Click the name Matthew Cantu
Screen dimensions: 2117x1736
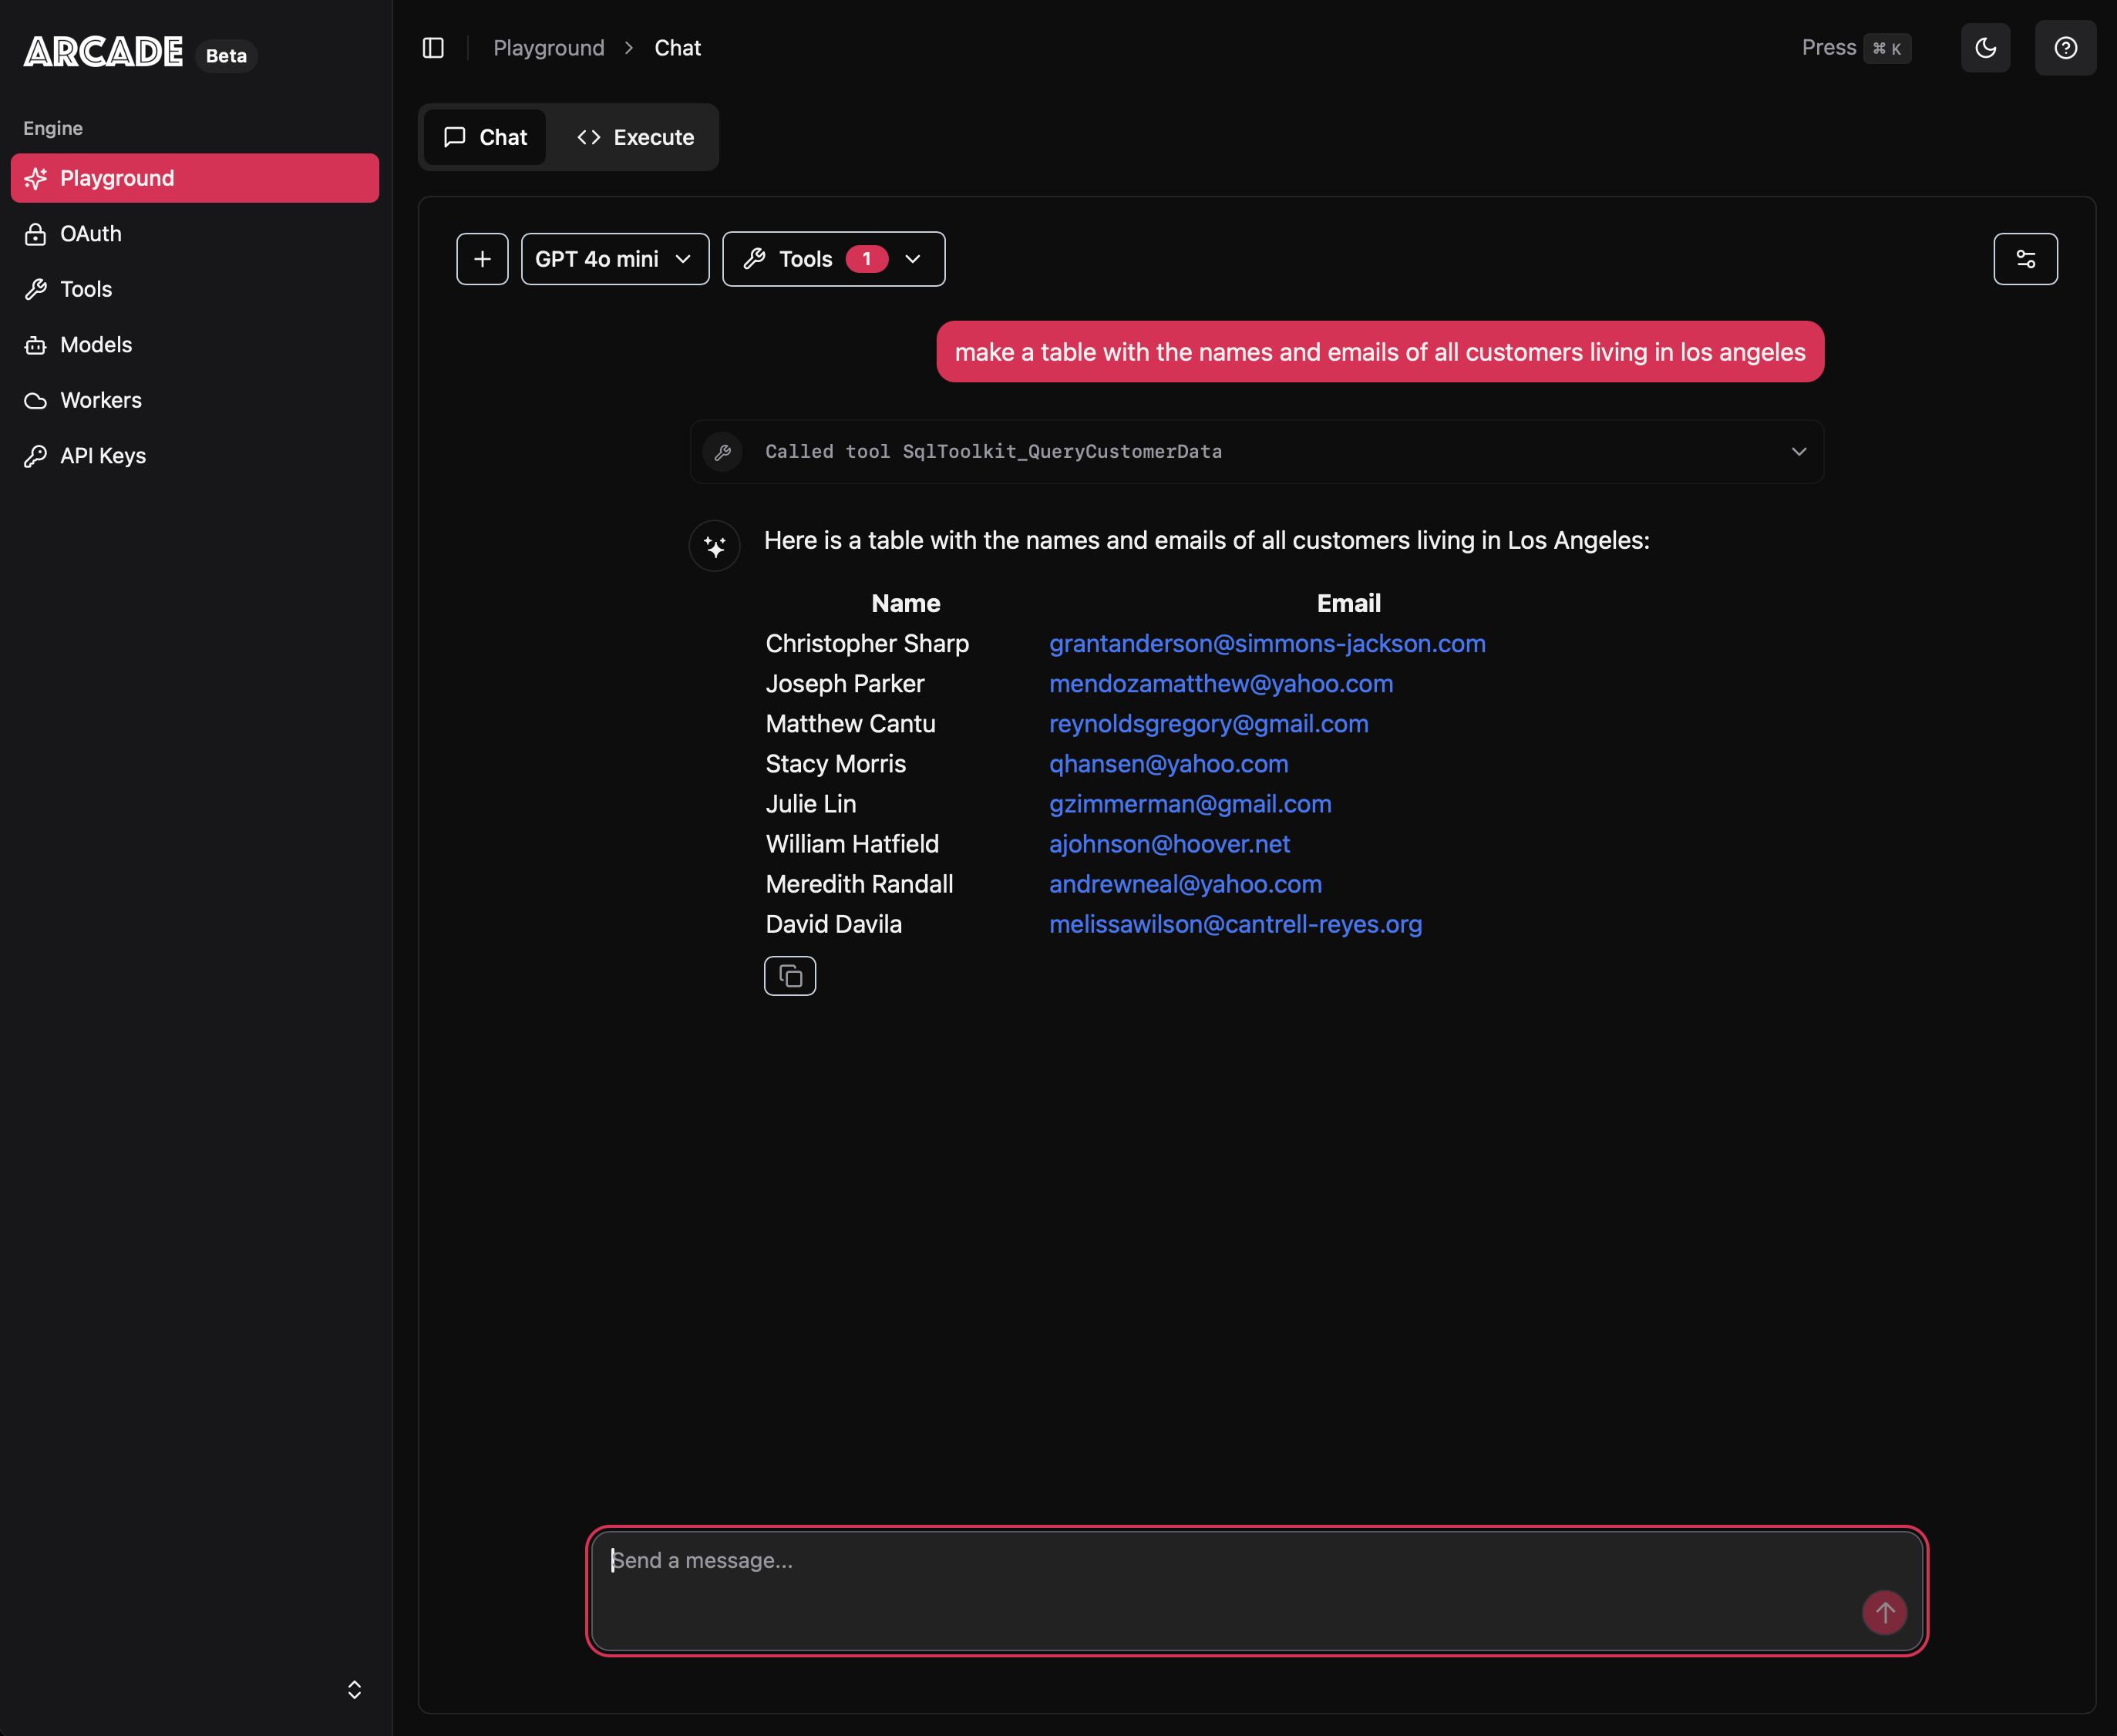coord(851,724)
